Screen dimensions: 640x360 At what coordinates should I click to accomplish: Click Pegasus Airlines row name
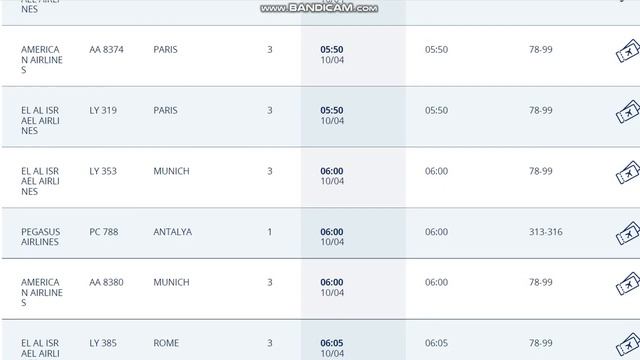point(40,237)
